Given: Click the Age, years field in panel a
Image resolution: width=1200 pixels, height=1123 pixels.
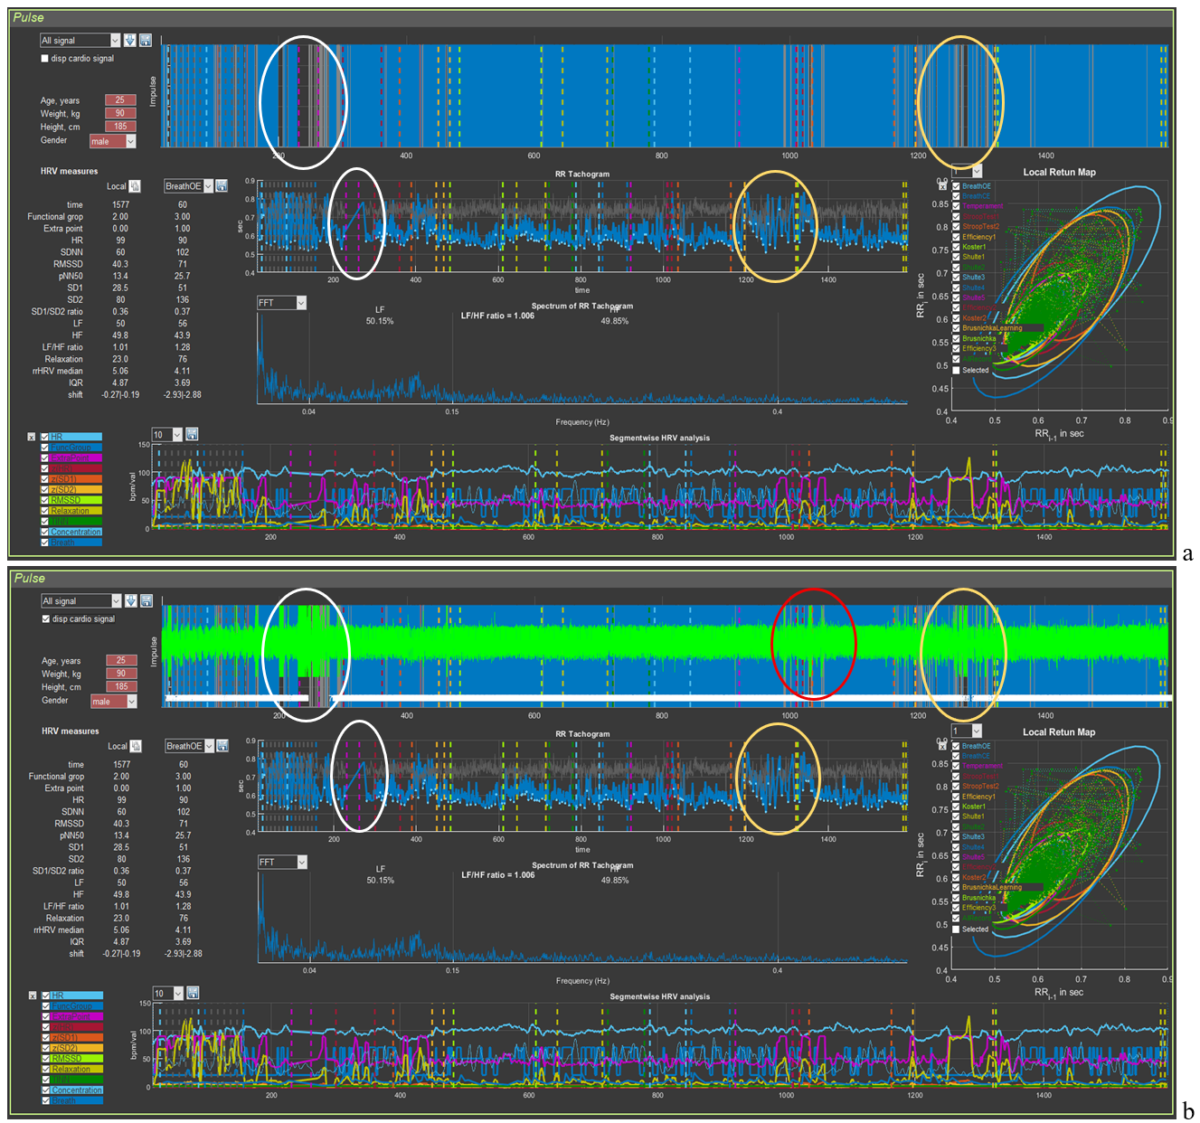Looking at the screenshot, I should [120, 100].
